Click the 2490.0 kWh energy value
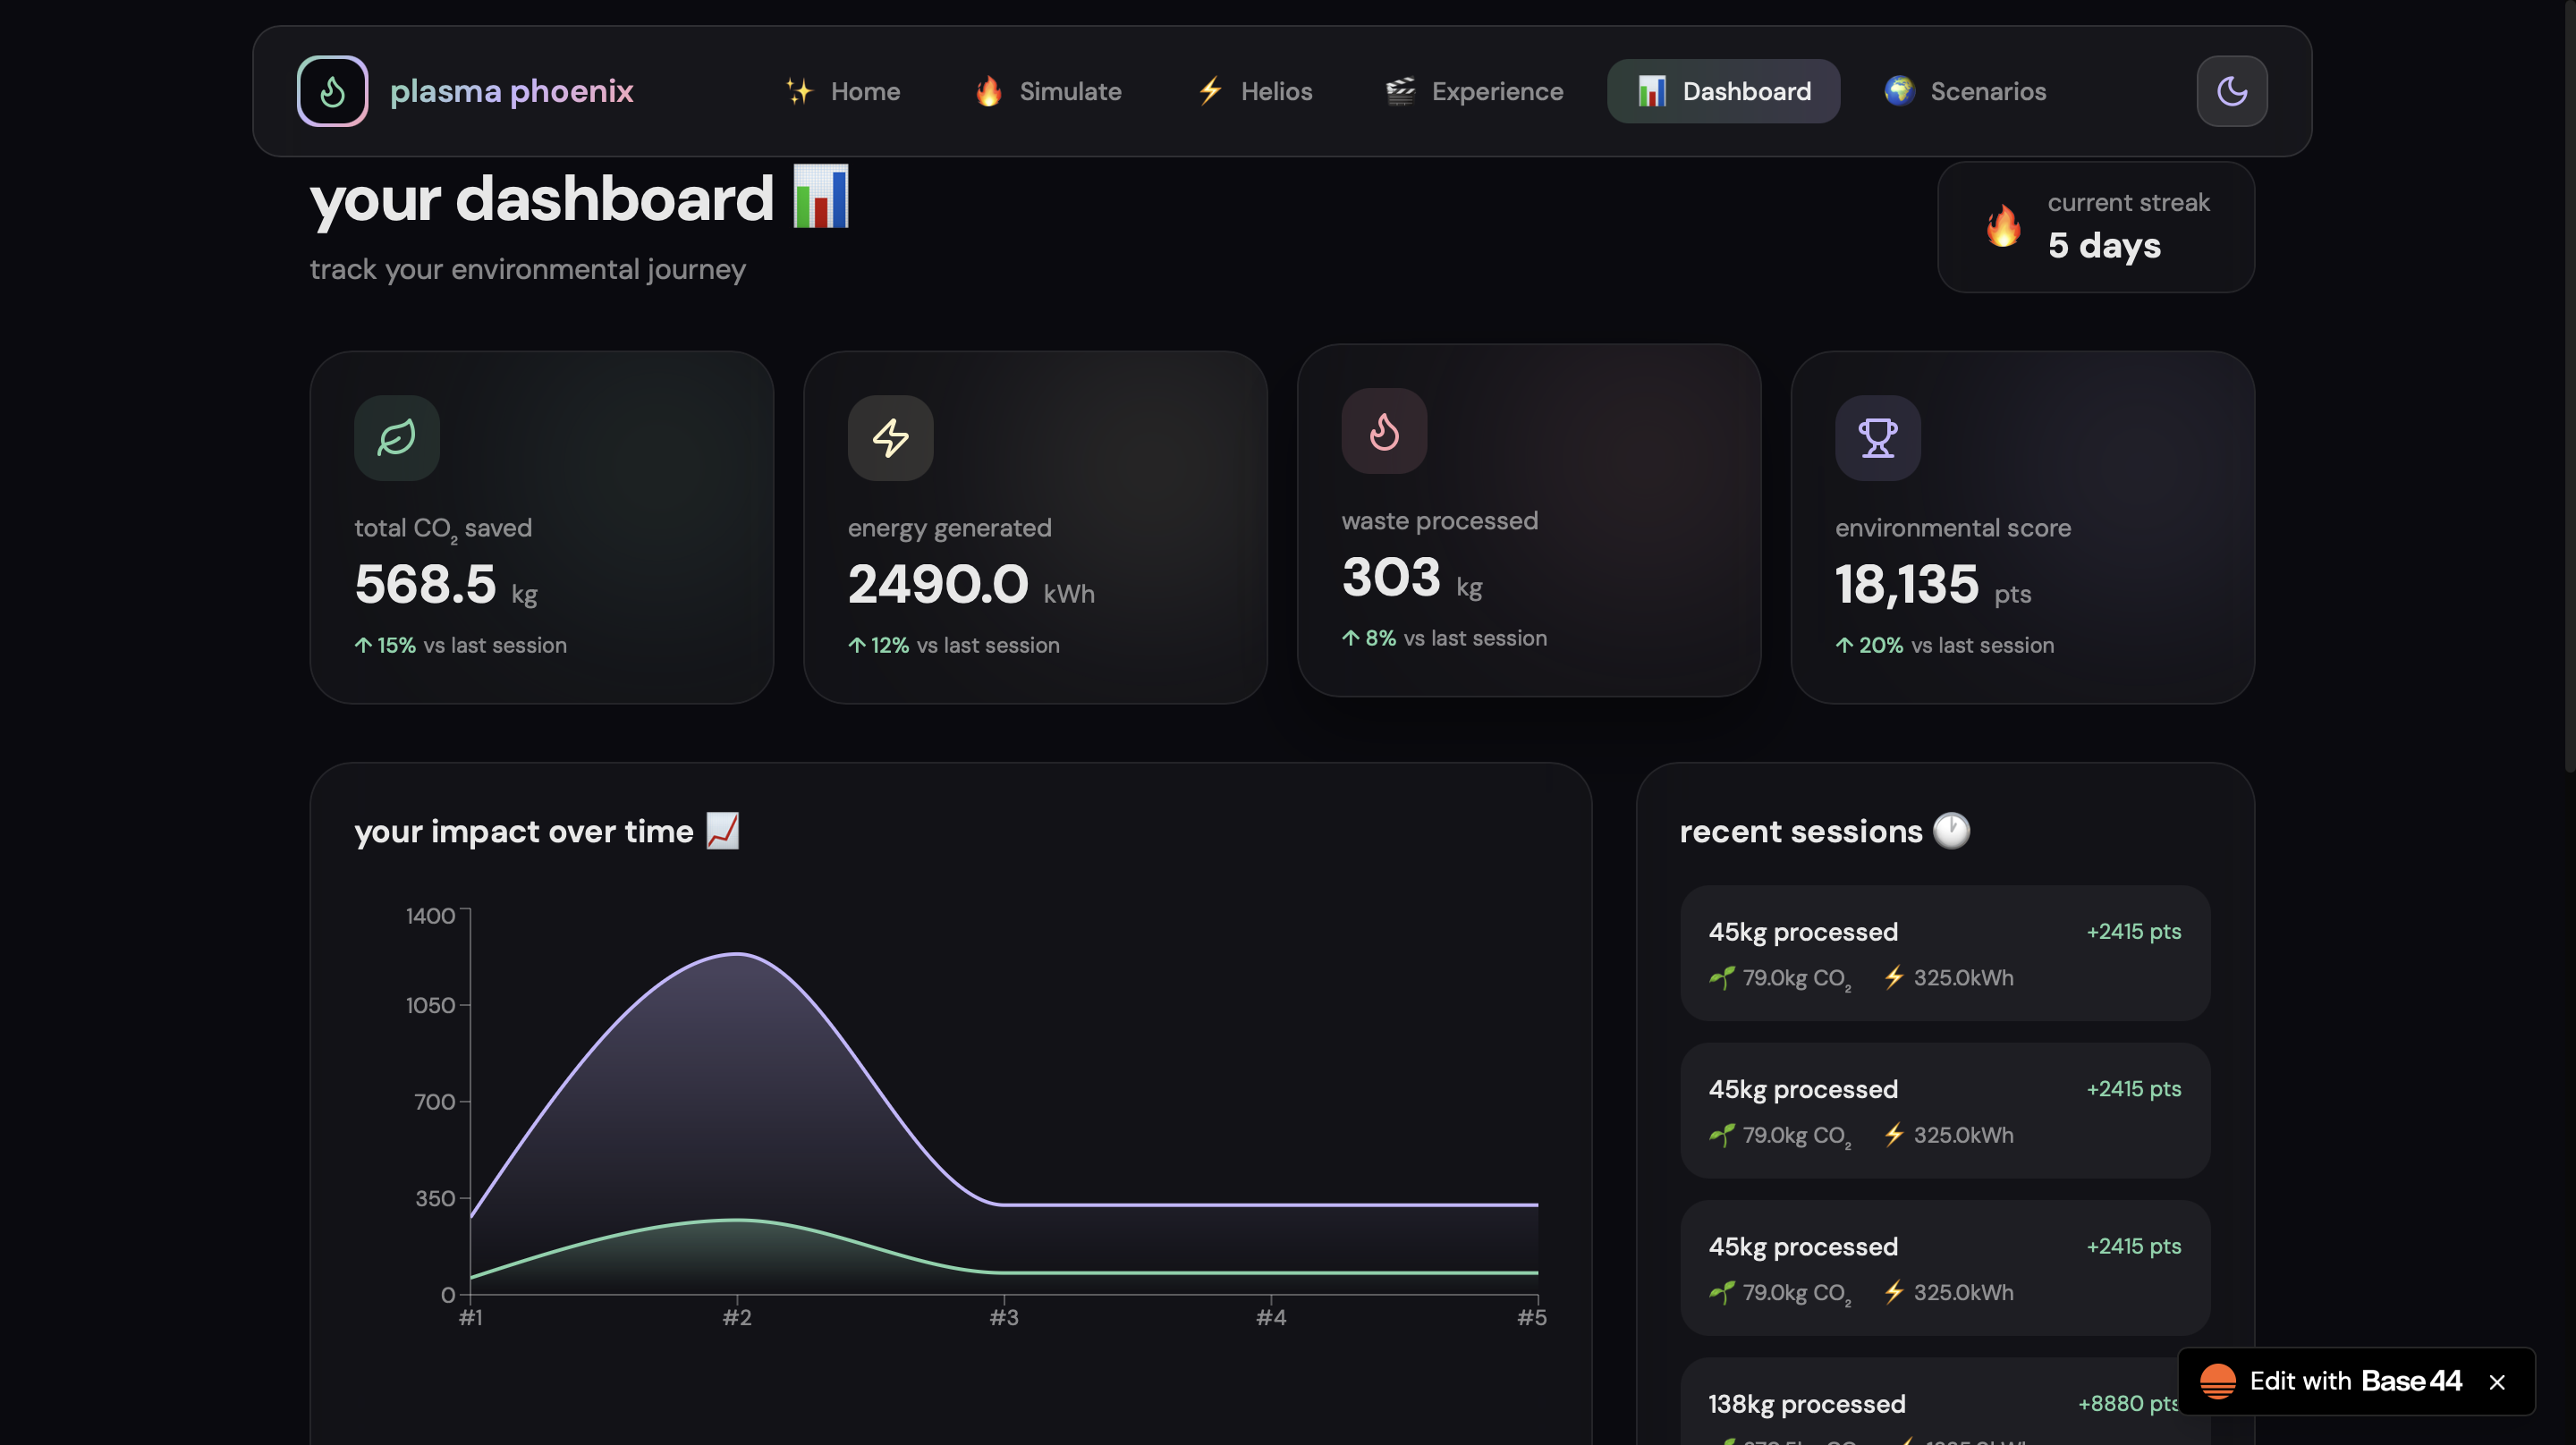This screenshot has height=1445, width=2576. point(971,584)
